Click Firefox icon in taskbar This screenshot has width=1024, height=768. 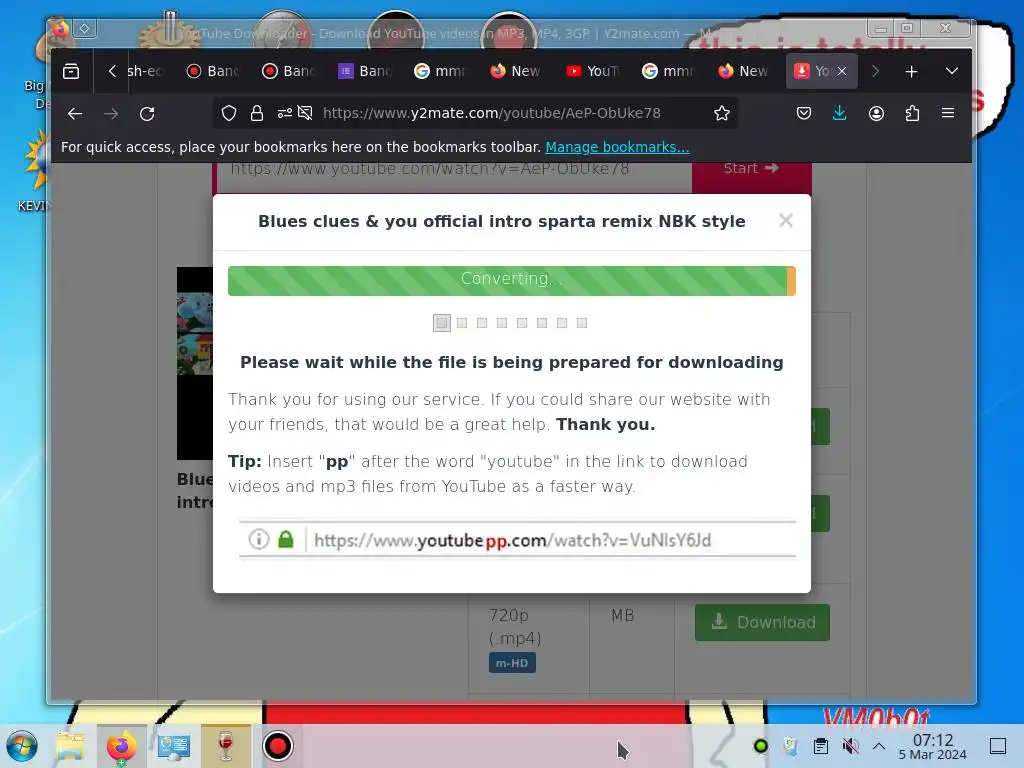pos(121,746)
